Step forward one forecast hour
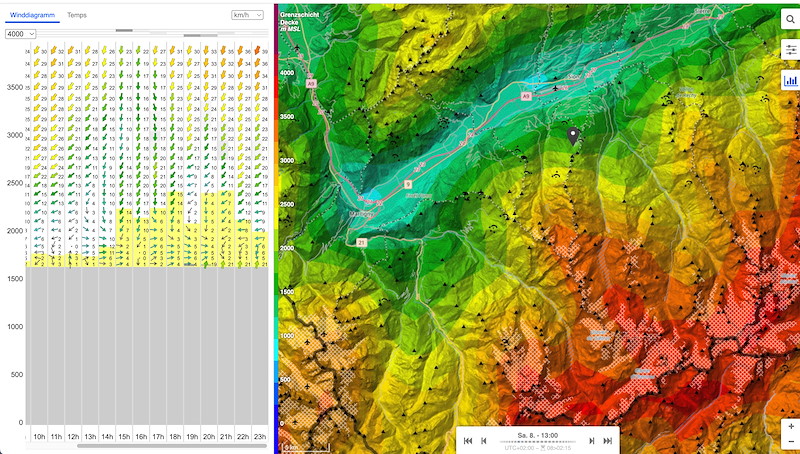 [x=590, y=440]
